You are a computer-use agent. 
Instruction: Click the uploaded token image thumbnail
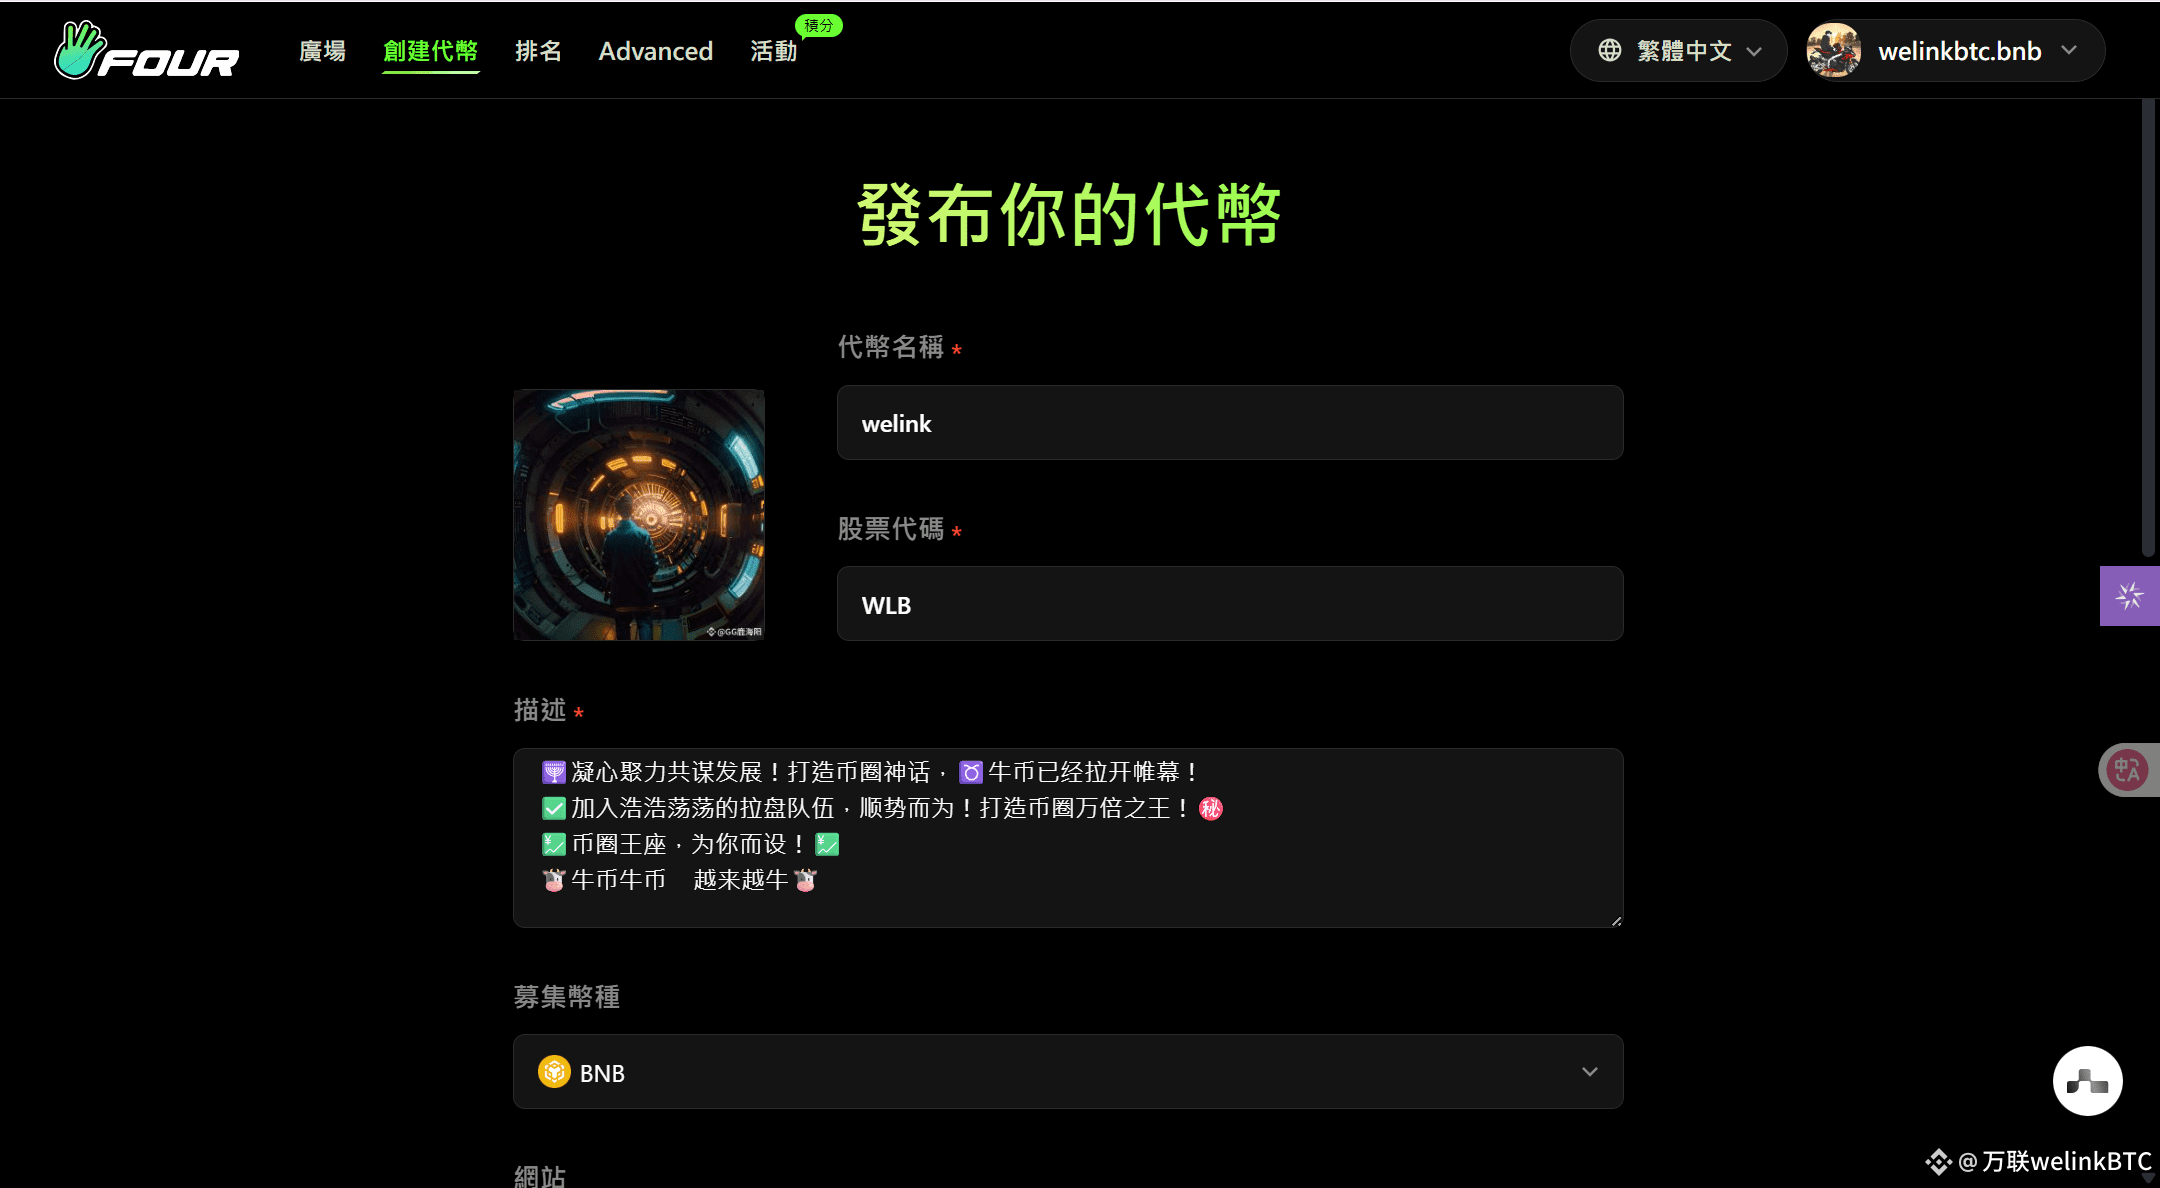coord(639,515)
